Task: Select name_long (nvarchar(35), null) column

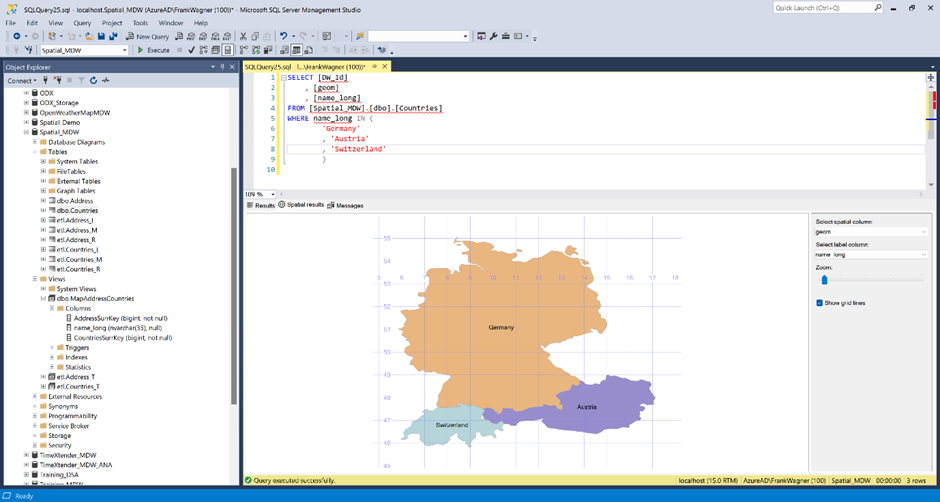Action: [116, 328]
